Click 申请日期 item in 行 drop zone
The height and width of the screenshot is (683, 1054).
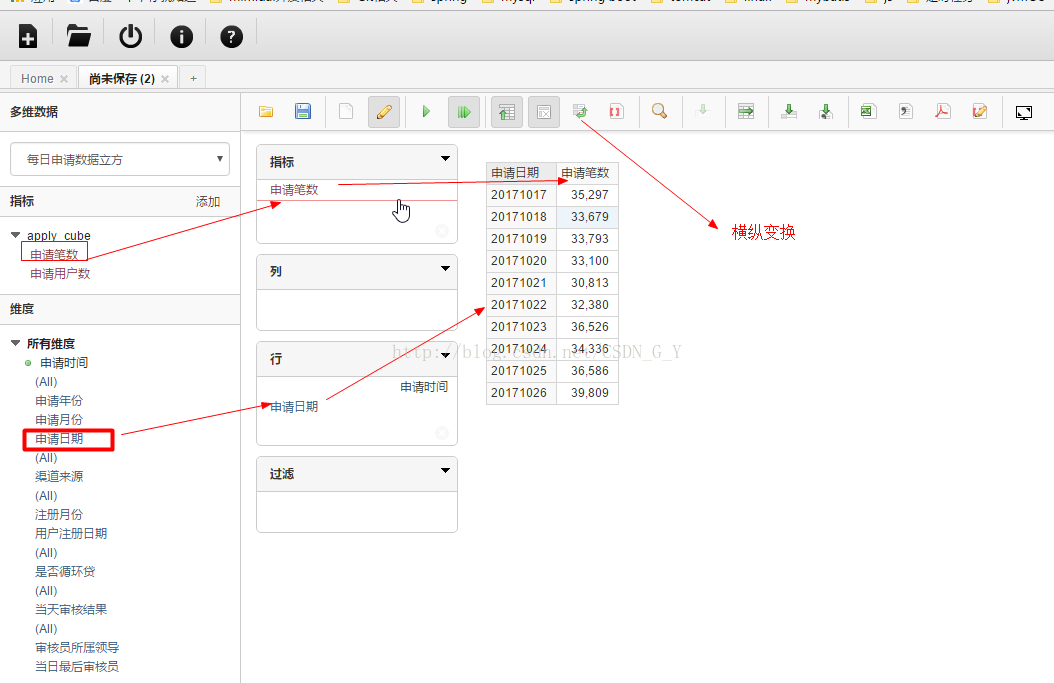tap(294, 407)
